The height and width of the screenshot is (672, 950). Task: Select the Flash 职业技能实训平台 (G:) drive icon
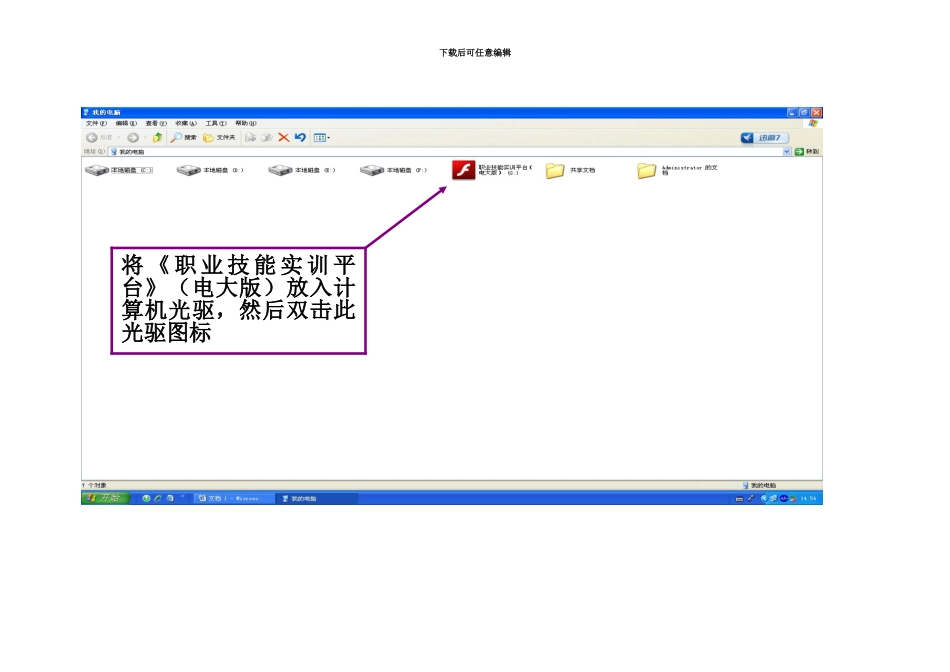(x=463, y=170)
